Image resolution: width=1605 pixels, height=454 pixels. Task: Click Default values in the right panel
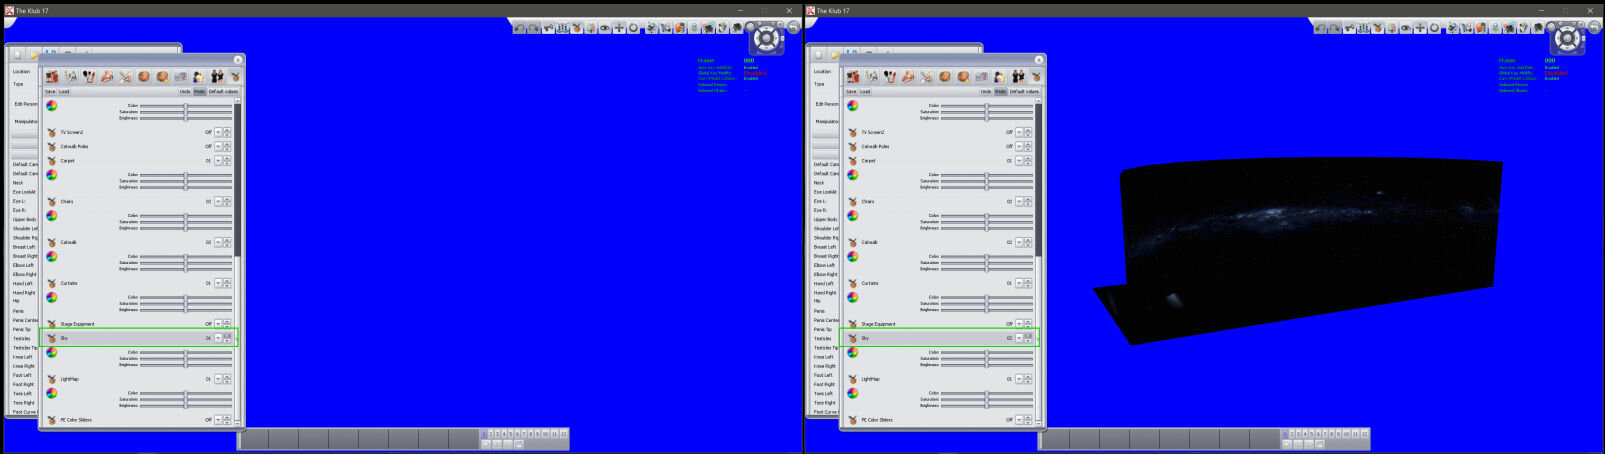(x=1024, y=91)
